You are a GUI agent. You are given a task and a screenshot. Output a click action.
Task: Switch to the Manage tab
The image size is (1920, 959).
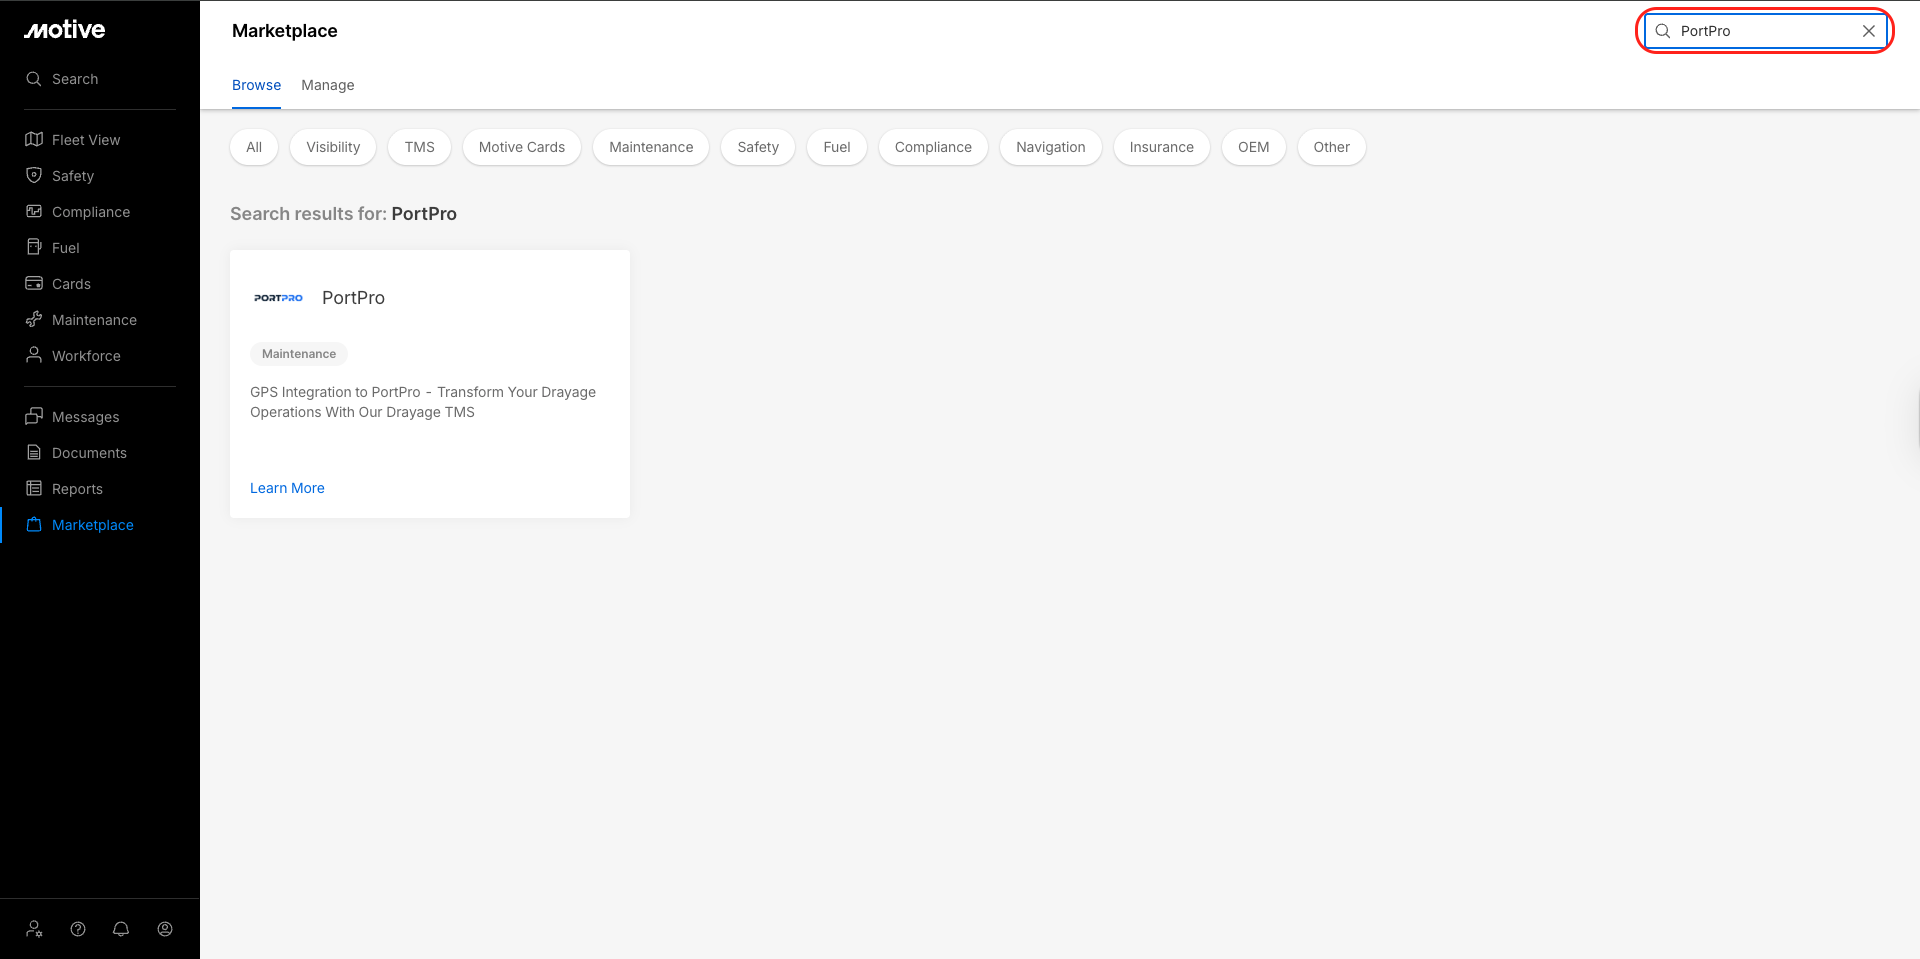tap(327, 85)
